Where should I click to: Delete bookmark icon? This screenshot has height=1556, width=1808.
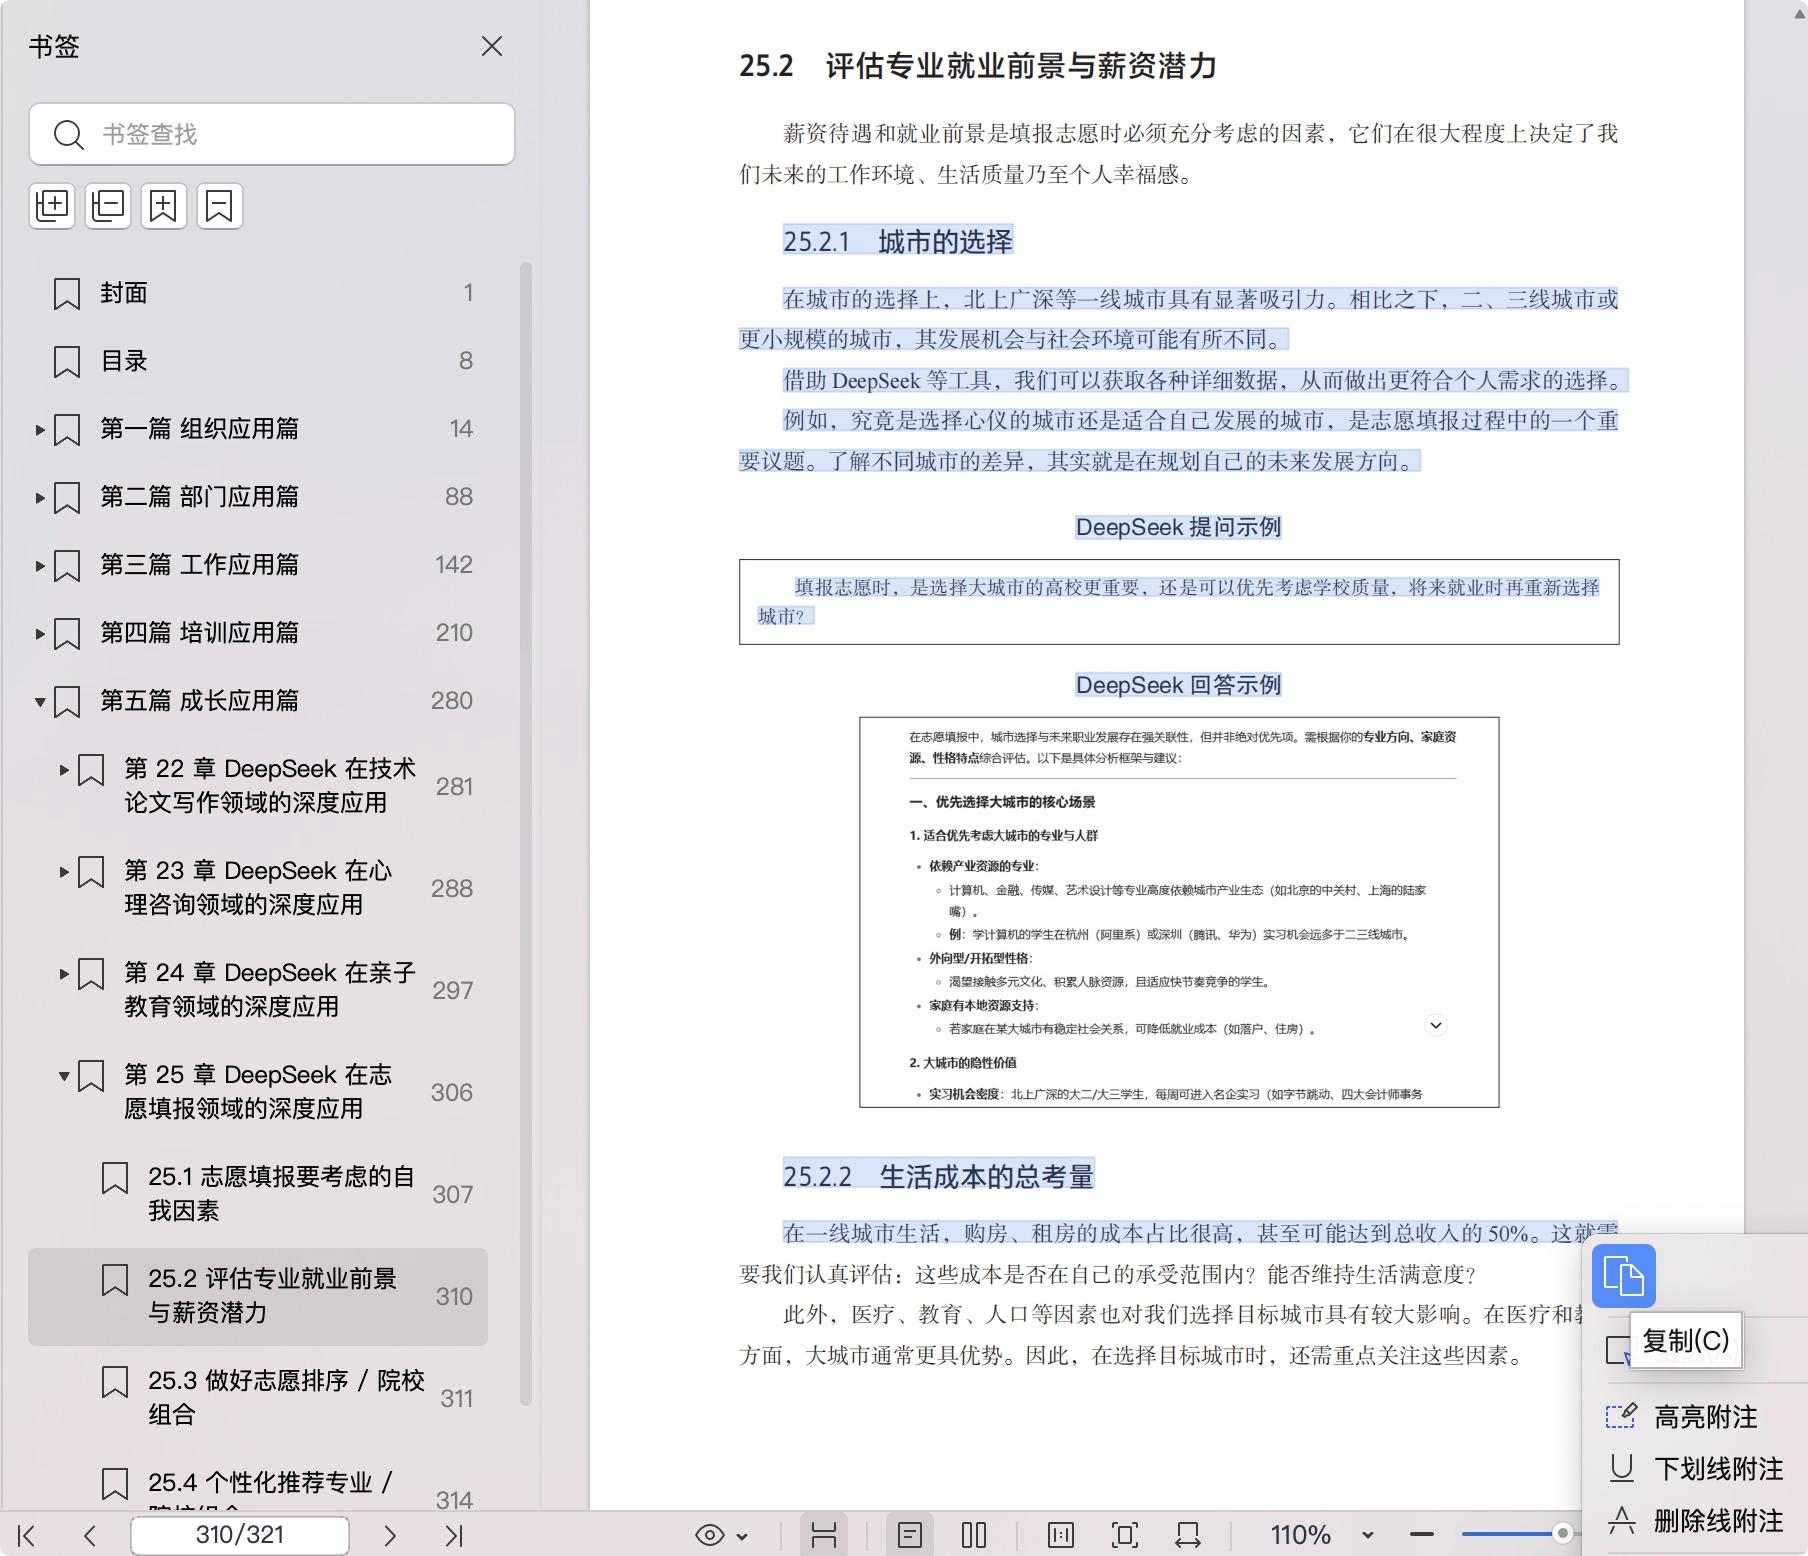(x=220, y=206)
